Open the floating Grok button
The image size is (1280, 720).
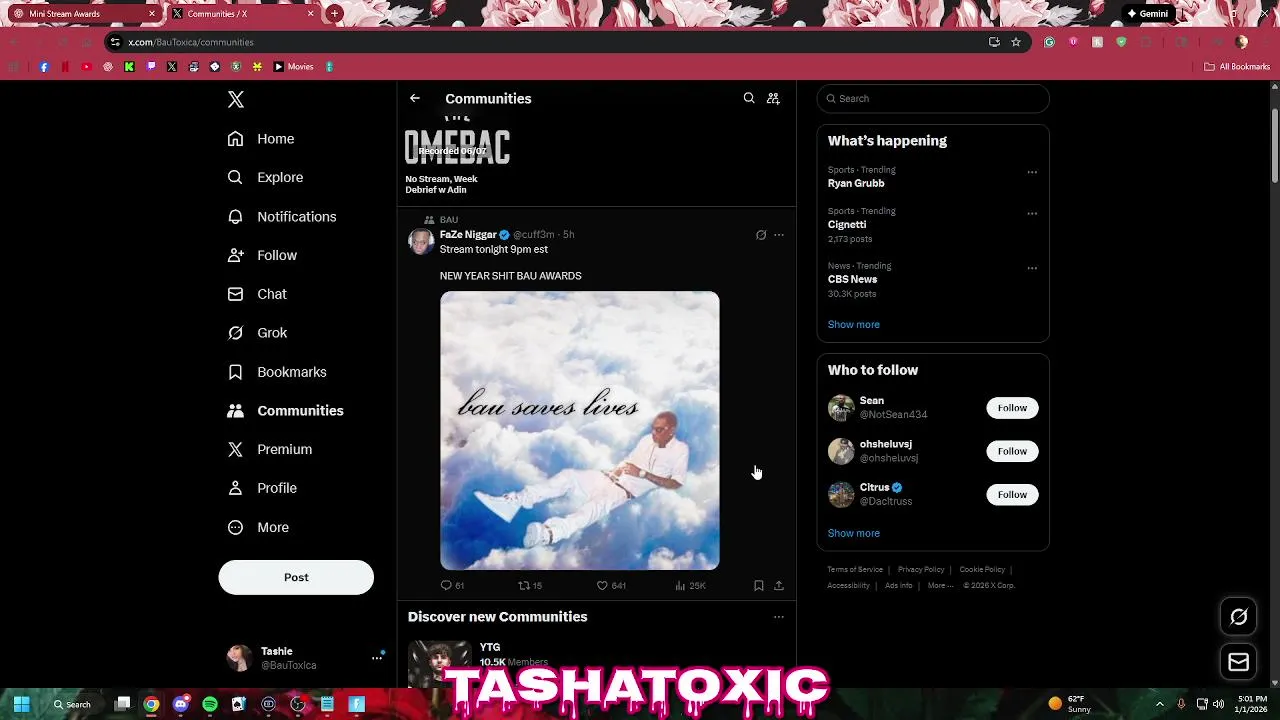click(x=1238, y=617)
